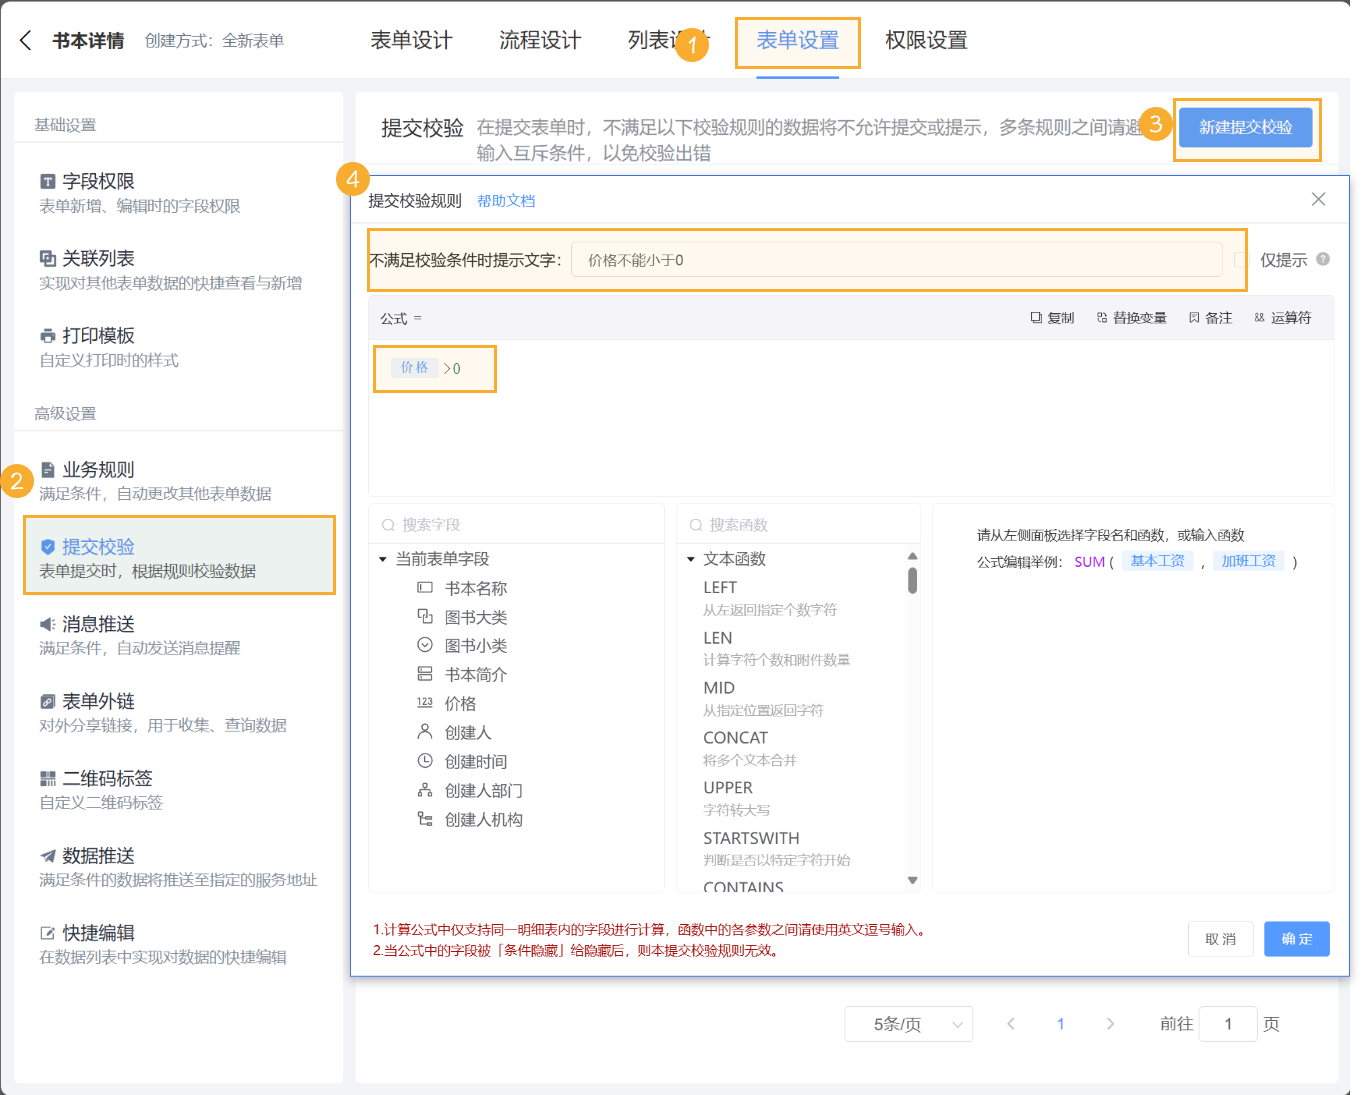Click the 确定 confirm button
1365x1095 pixels.
pyautogui.click(x=1296, y=938)
